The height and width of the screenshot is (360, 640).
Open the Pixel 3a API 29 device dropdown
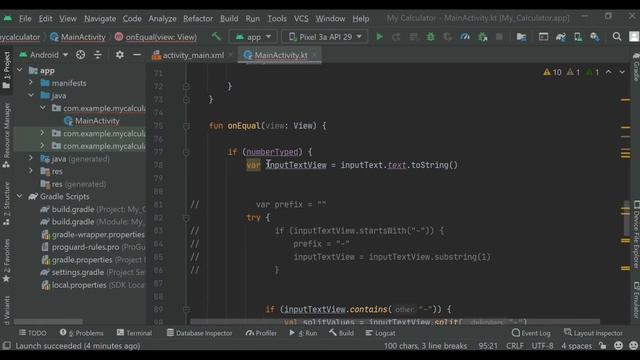click(325, 37)
